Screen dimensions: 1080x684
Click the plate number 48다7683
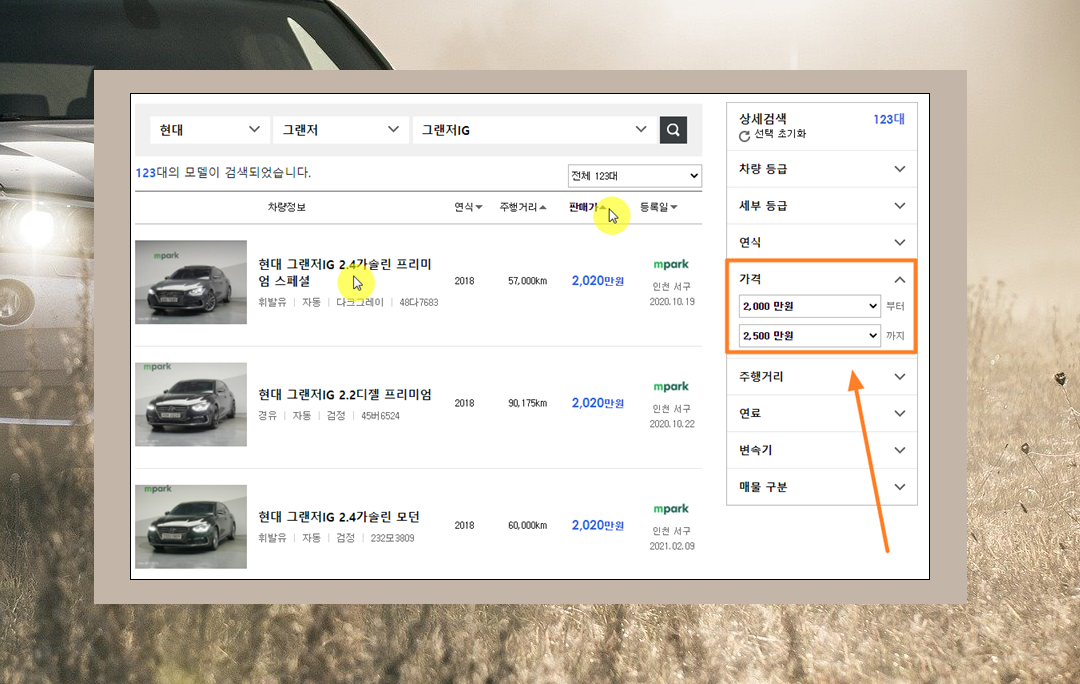click(x=419, y=302)
